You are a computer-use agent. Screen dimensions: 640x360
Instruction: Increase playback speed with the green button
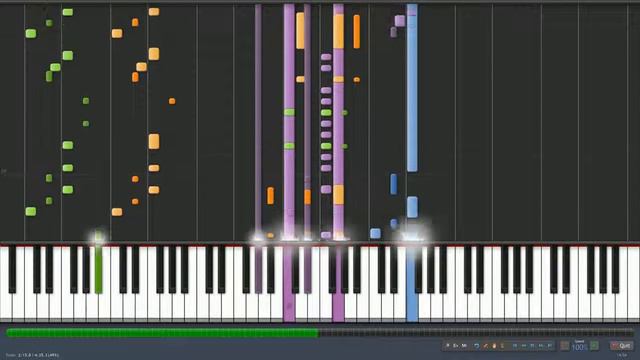(595, 346)
